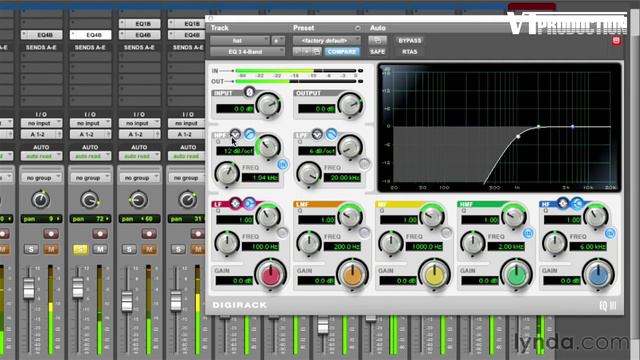Click the RTAS format button
The height and width of the screenshot is (360, 640).
[409, 52]
